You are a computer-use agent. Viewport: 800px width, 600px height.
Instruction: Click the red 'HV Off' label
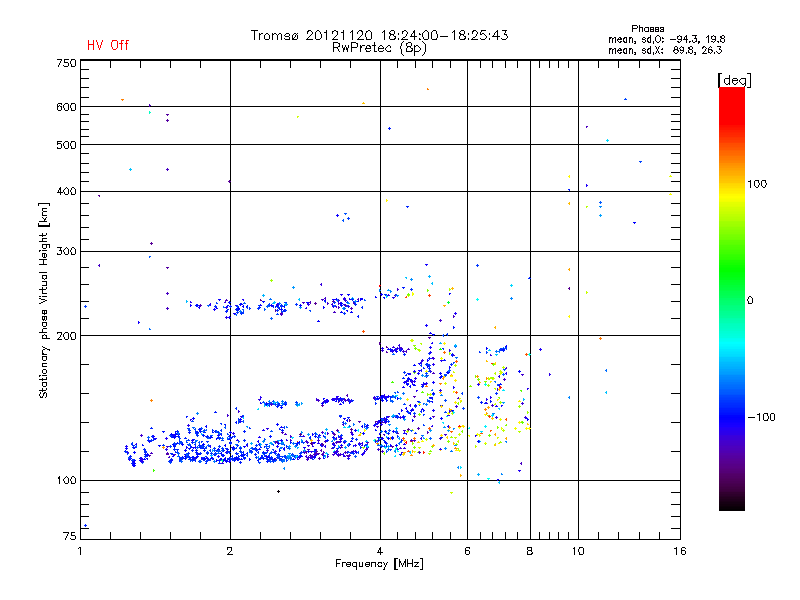(108, 45)
